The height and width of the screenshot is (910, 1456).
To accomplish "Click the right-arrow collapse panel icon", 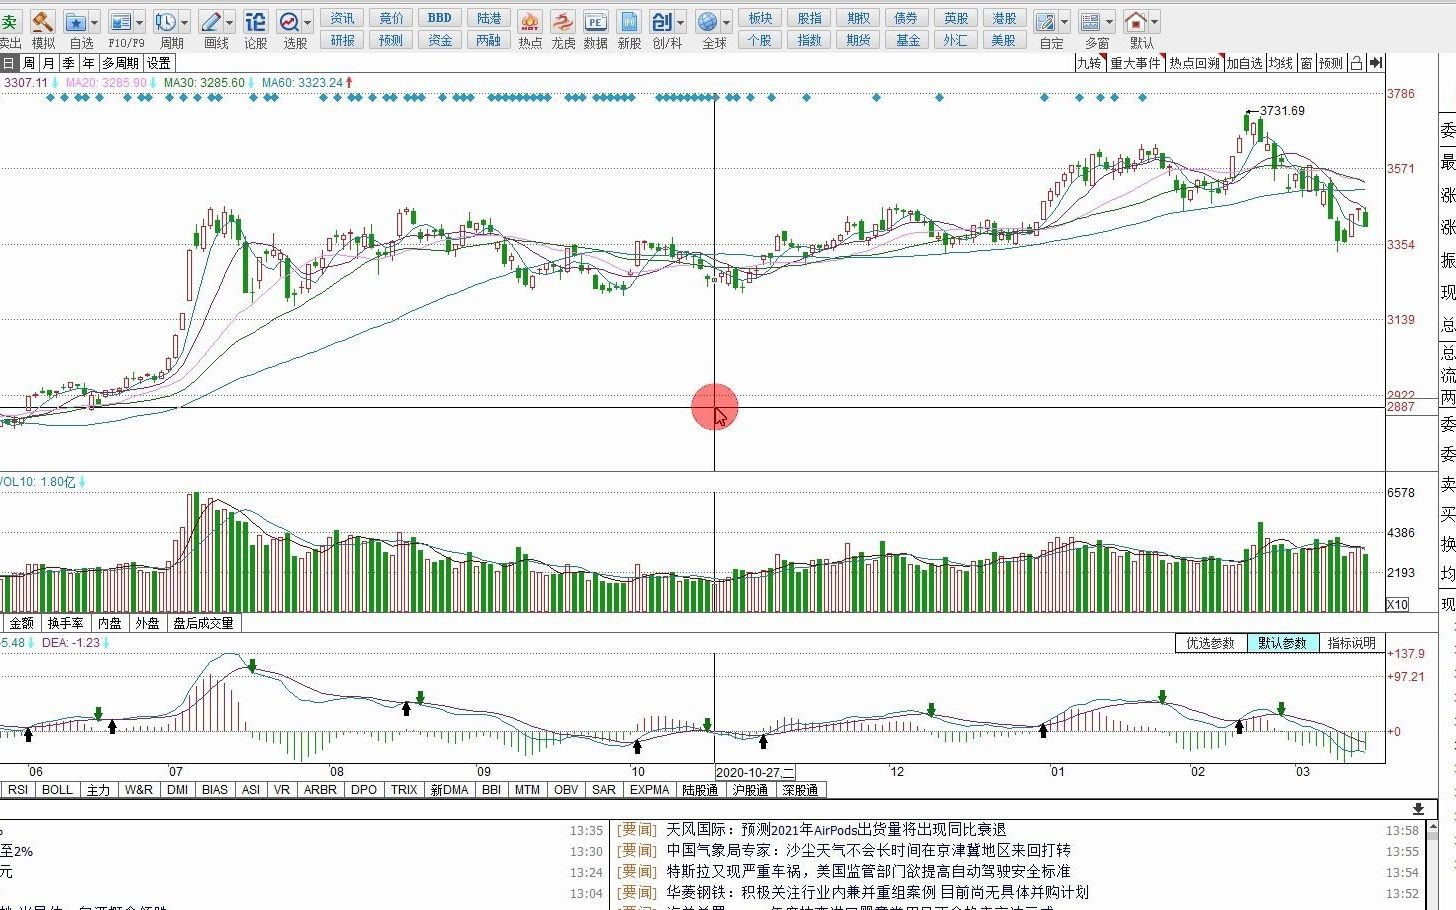I will 1376,63.
